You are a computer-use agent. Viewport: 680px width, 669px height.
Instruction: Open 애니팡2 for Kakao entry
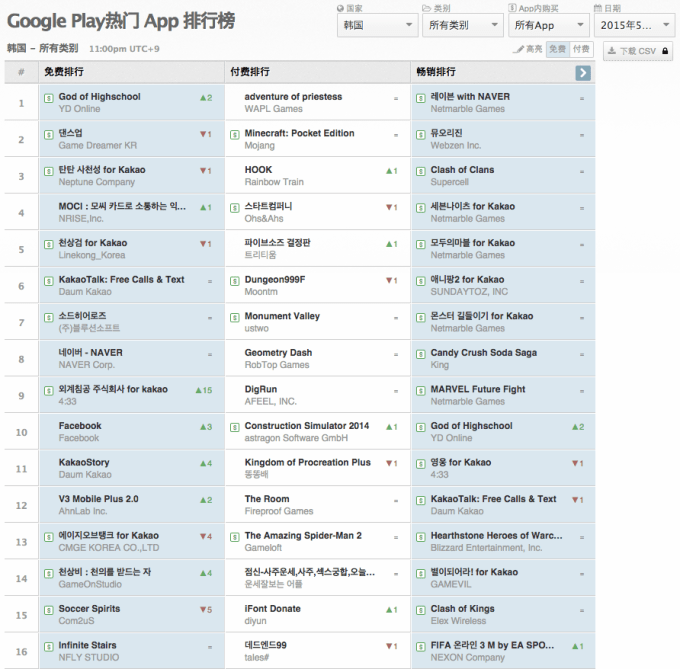pos(467,280)
